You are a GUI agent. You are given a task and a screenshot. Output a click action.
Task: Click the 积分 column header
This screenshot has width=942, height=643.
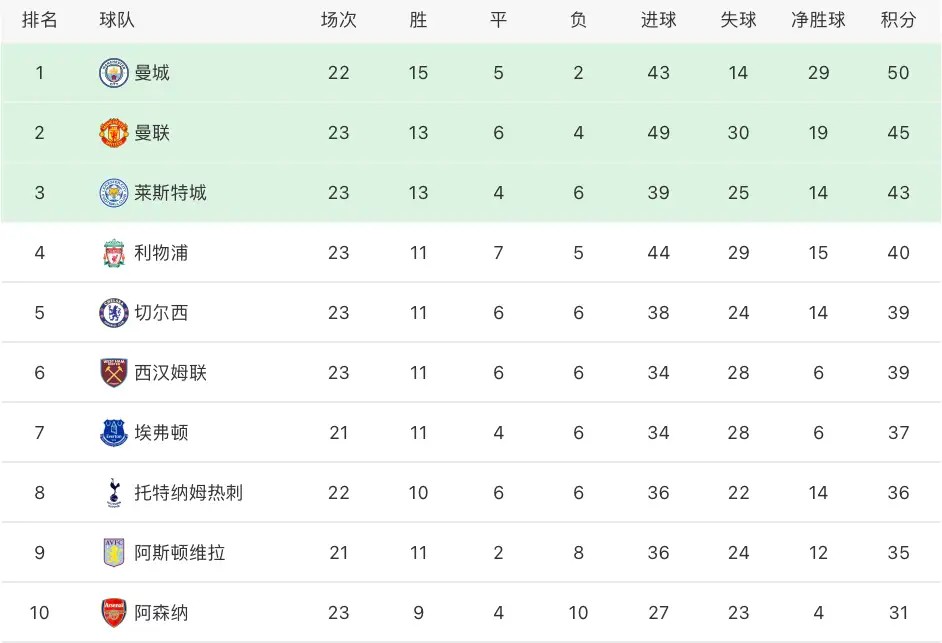point(898,20)
